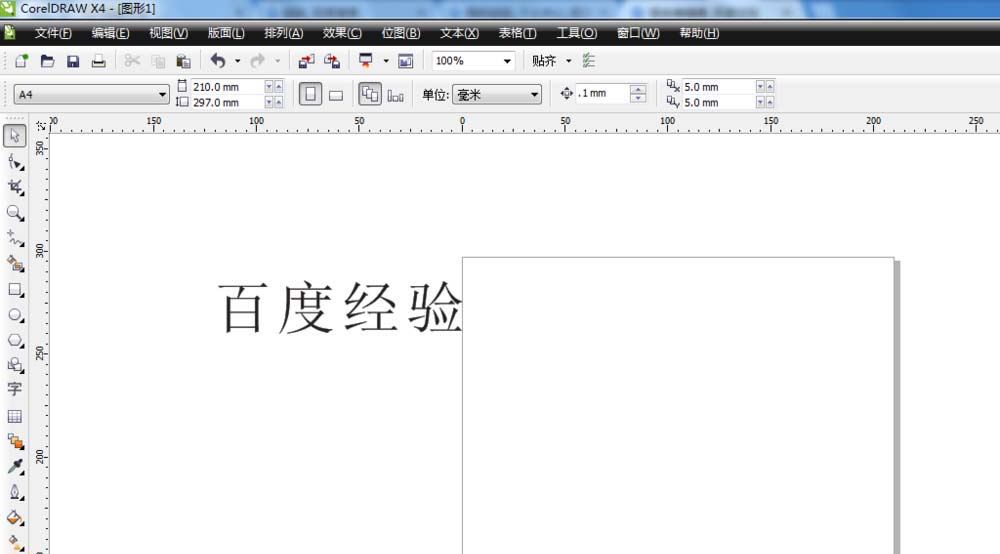Open snap options icon next to 贴齐
1000x554 pixels.
point(589,61)
